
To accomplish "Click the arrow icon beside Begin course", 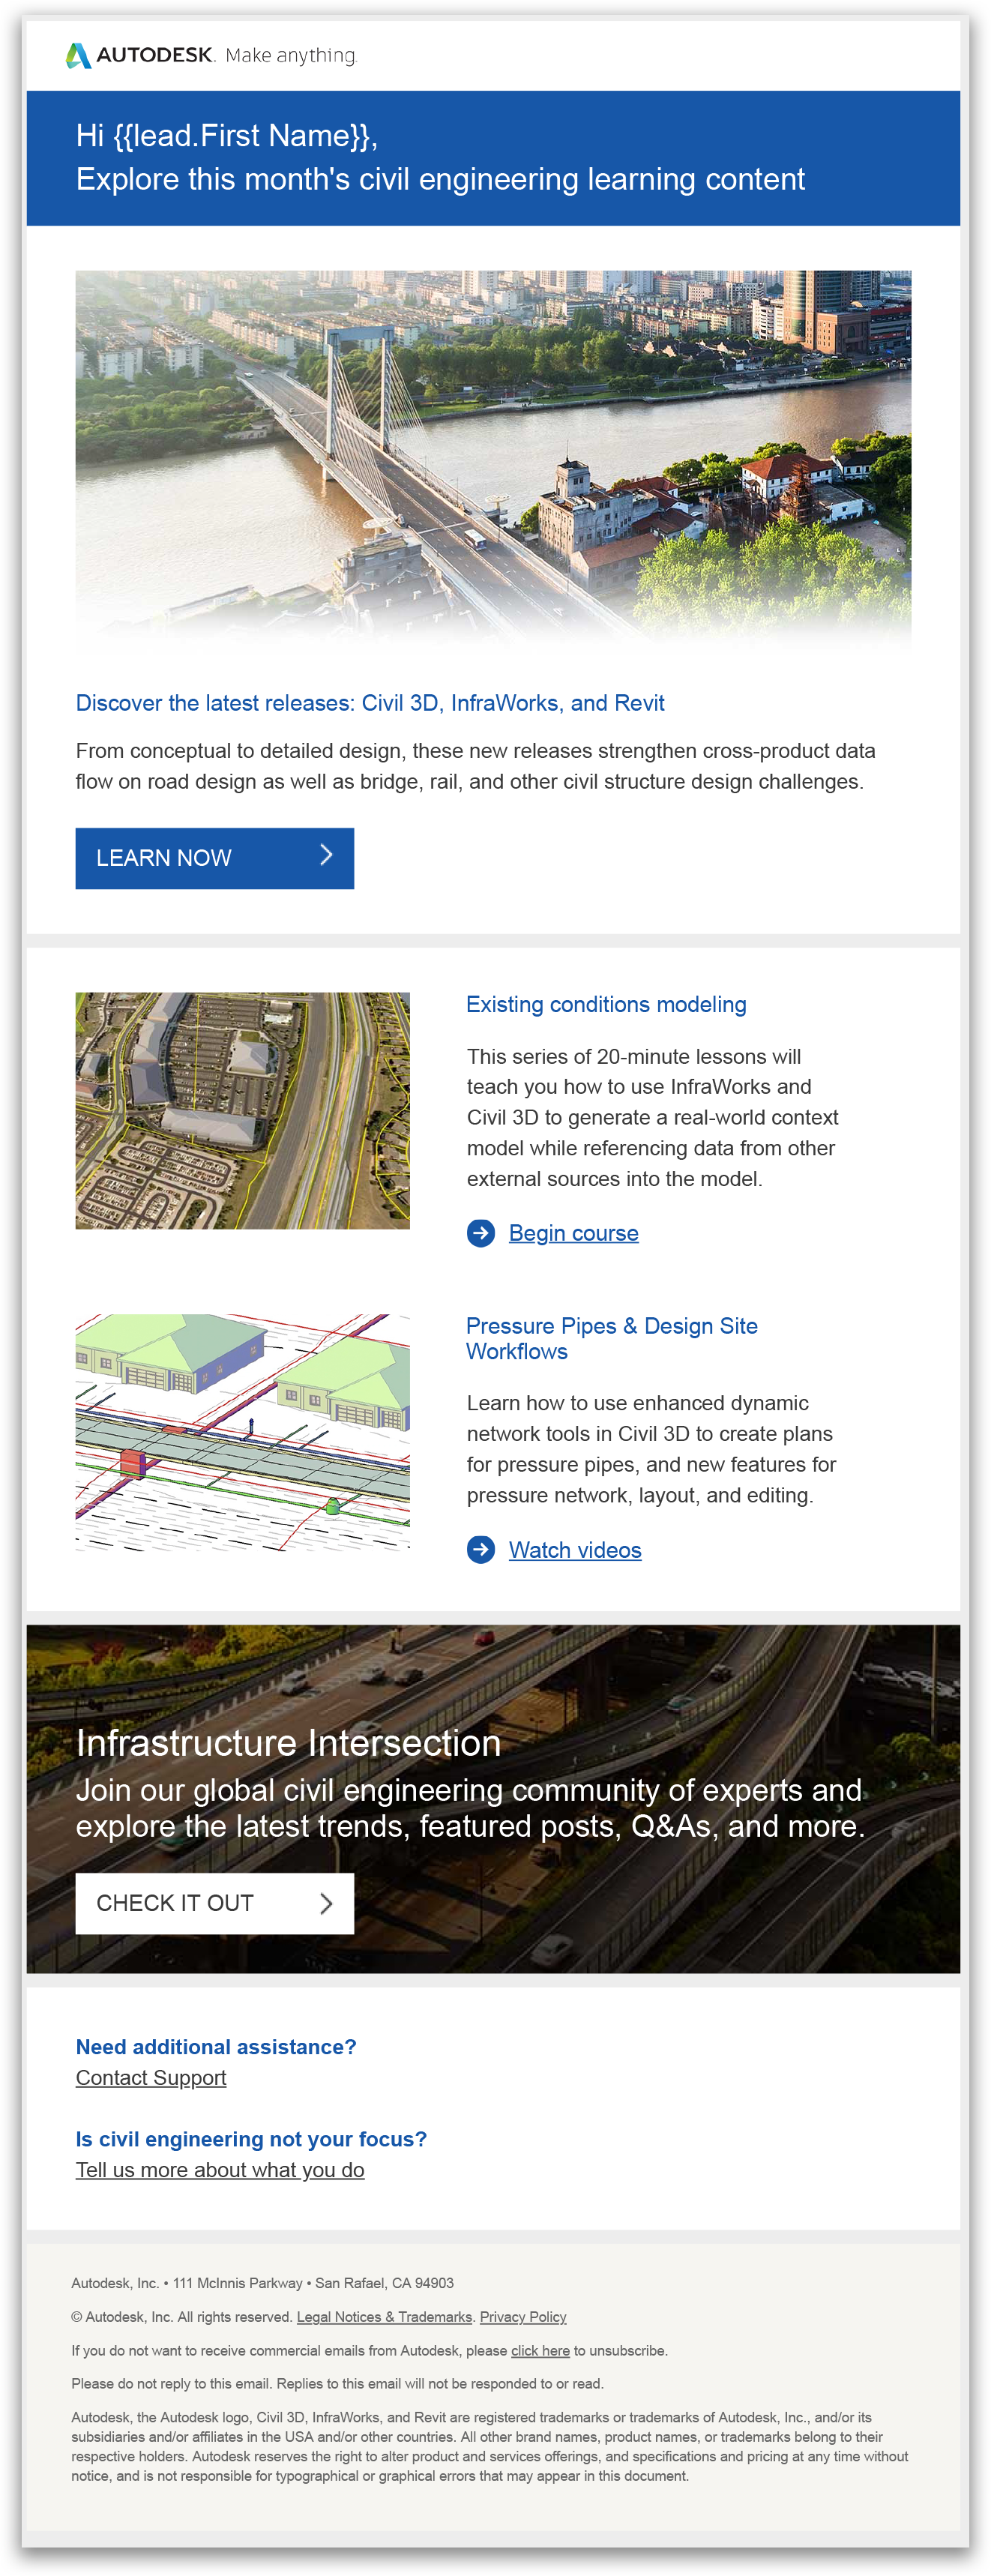I will 481,1233.
